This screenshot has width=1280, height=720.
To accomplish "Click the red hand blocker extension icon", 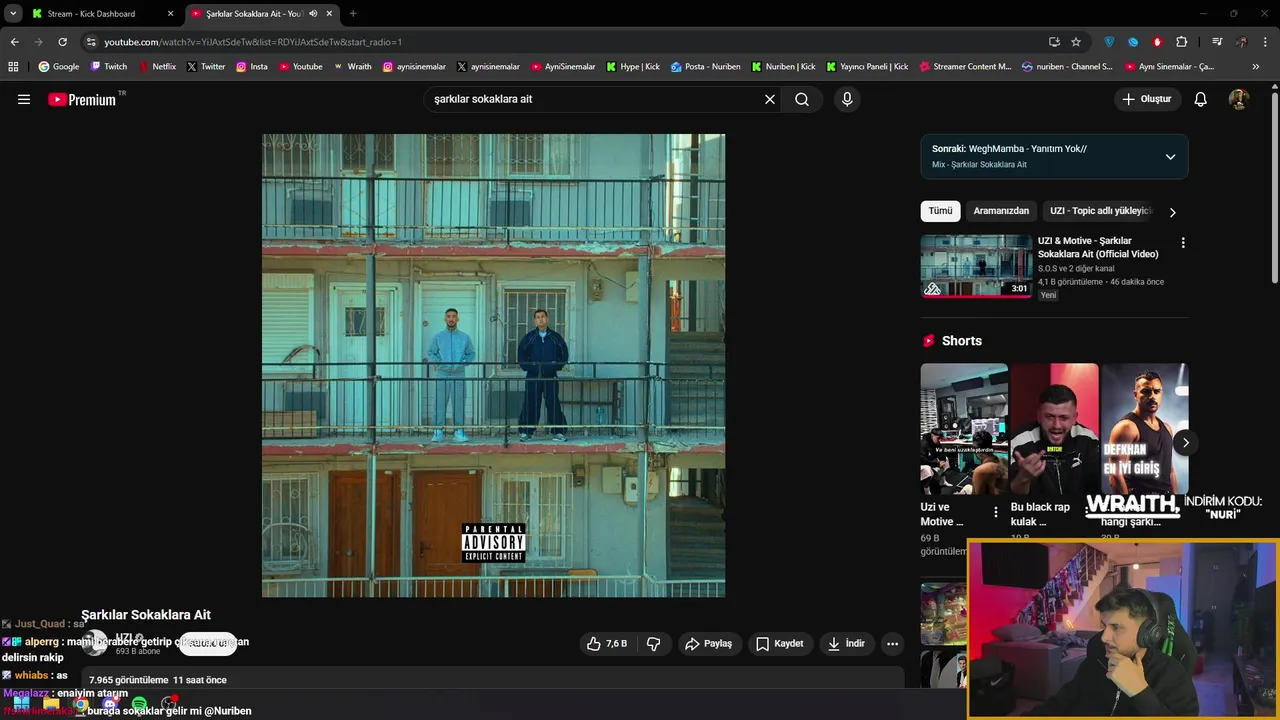I will click(x=1158, y=42).
